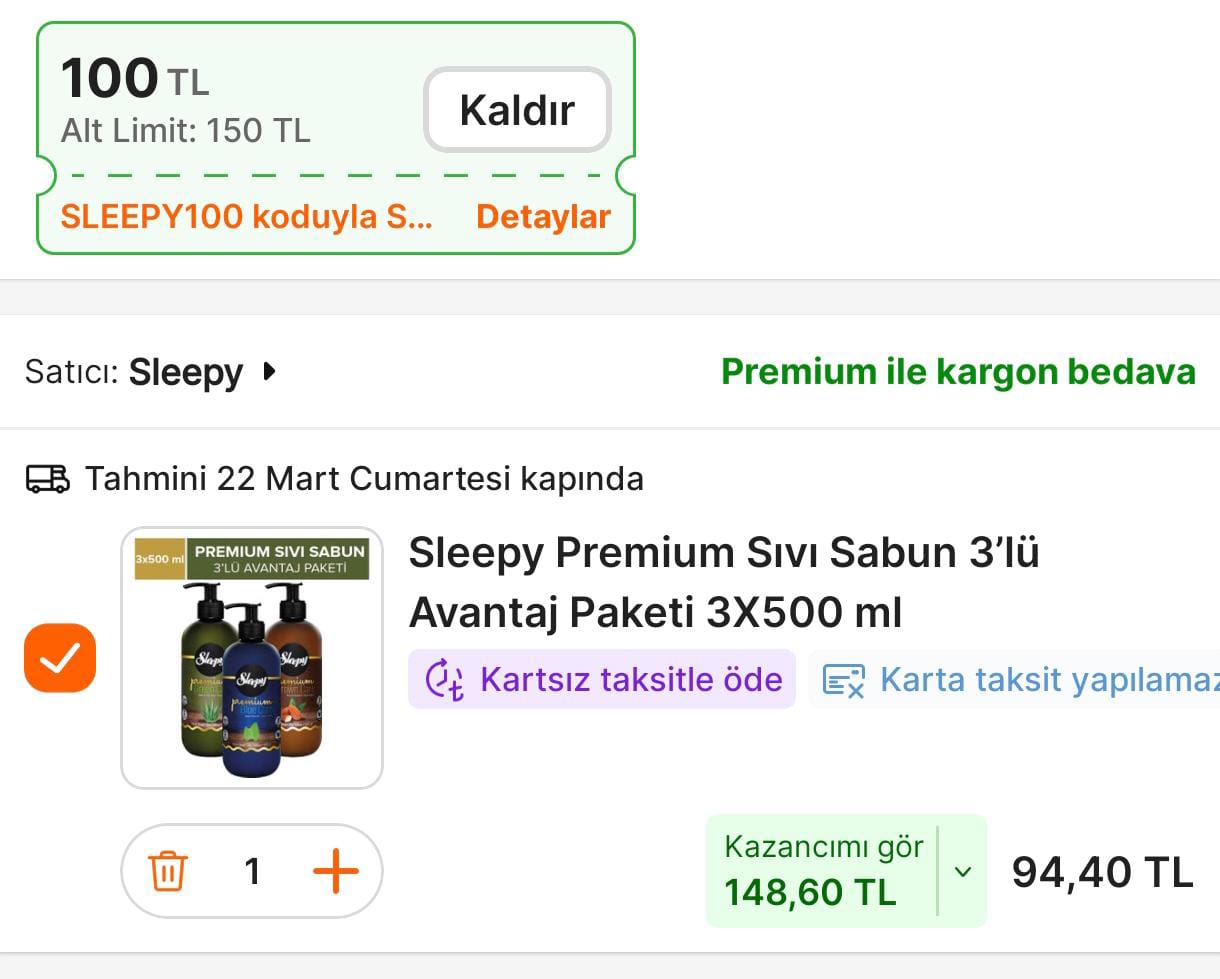Delete the product with the trash icon

(x=167, y=871)
